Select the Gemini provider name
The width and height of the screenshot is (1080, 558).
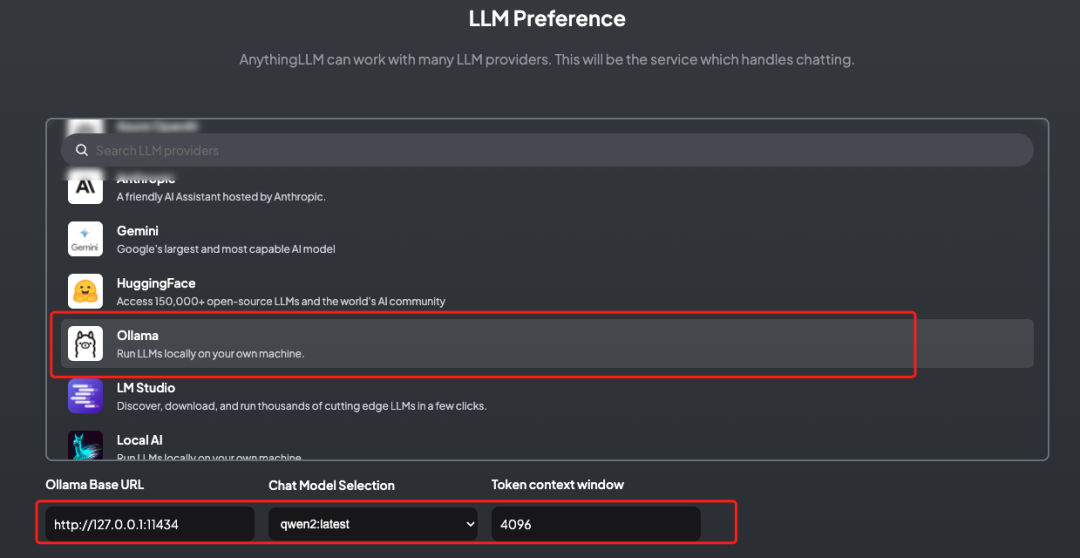138,231
